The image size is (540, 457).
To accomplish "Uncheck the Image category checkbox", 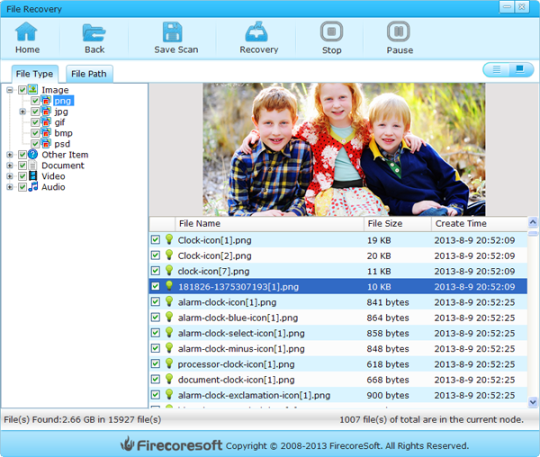I will (x=22, y=90).
